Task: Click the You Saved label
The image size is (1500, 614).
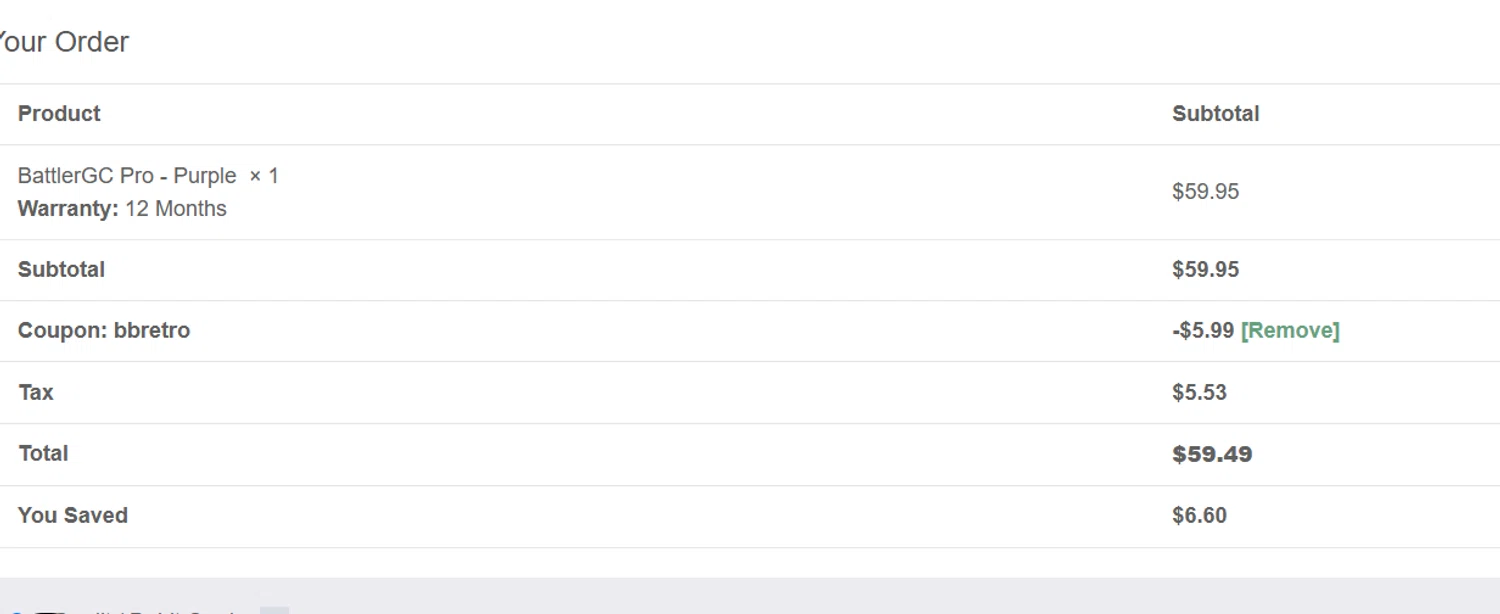Action: [x=73, y=516]
